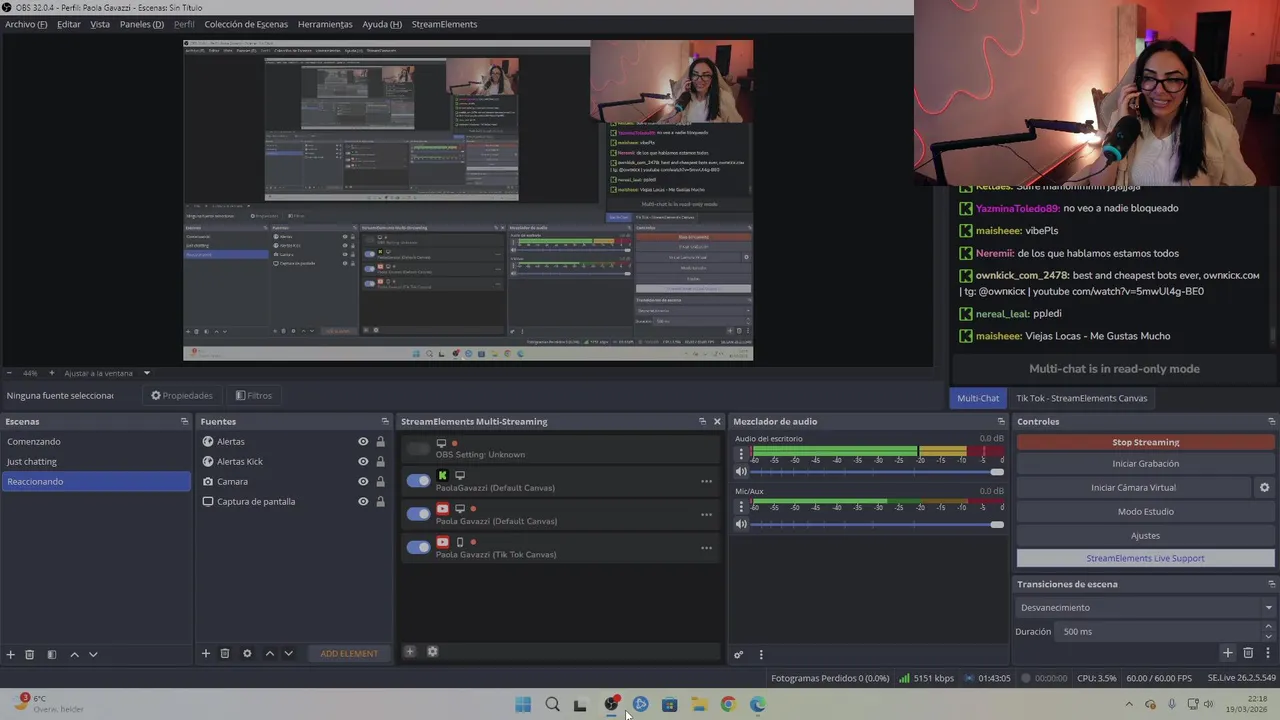Open Windows Start button on taskbar
Viewport: 1280px width, 720px height.
tap(523, 705)
